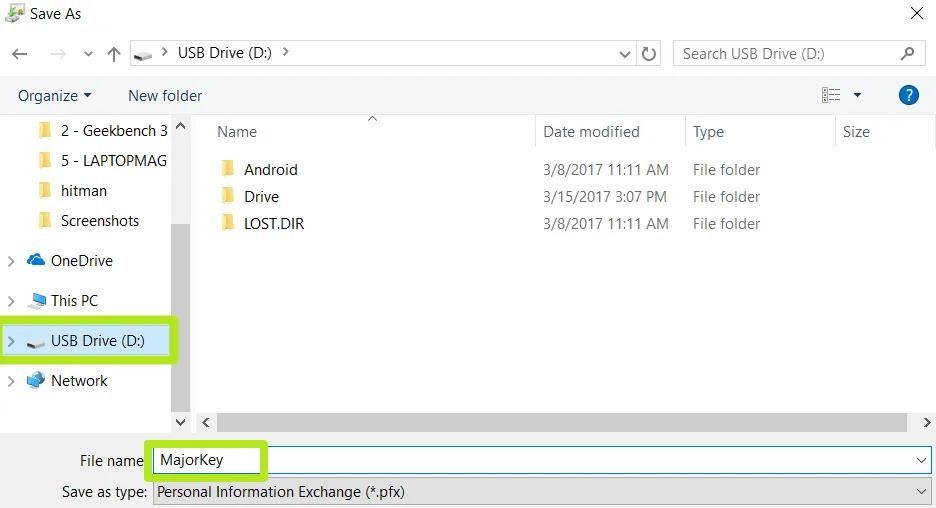Click the horizontal scrollbar thumb
936x508 pixels.
[562, 423]
